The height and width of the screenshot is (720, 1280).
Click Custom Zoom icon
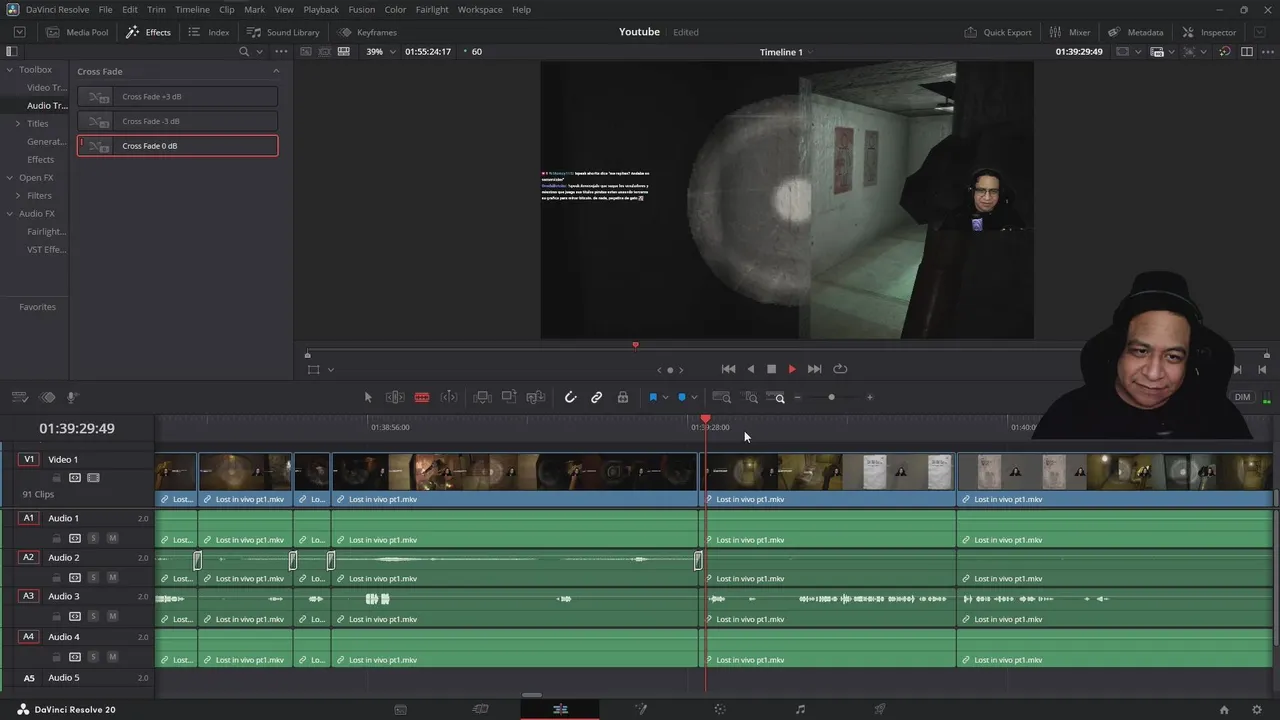pos(776,397)
